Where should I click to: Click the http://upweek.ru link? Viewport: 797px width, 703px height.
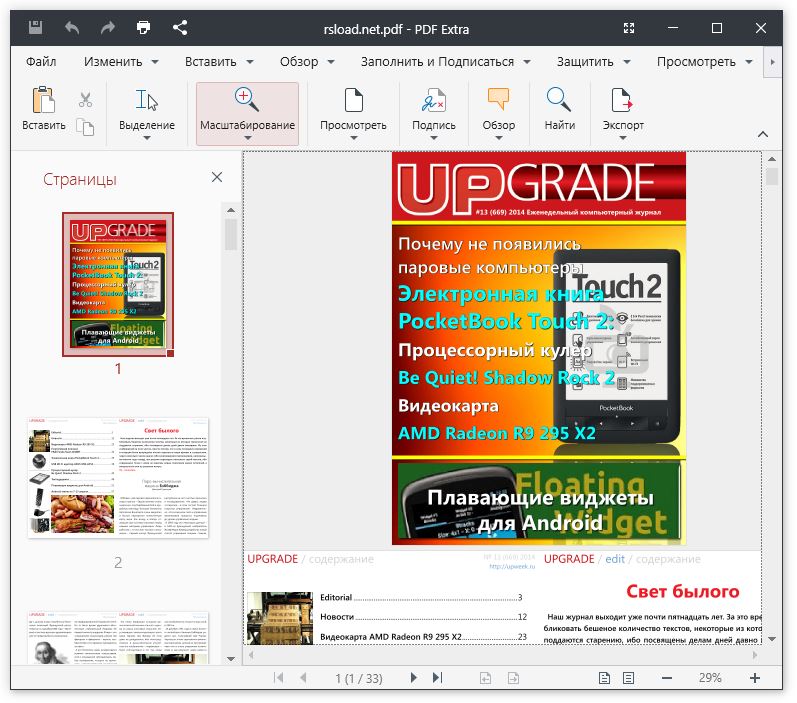[x=512, y=566]
